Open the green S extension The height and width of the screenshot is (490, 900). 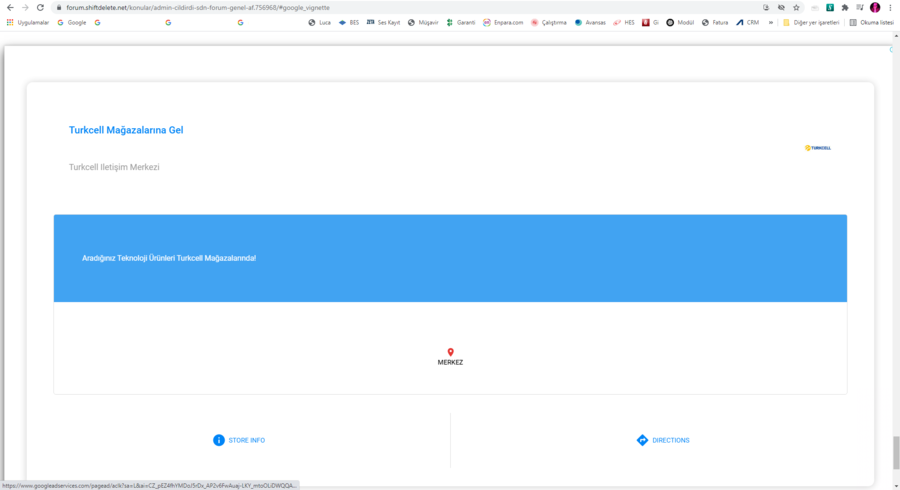830,7
